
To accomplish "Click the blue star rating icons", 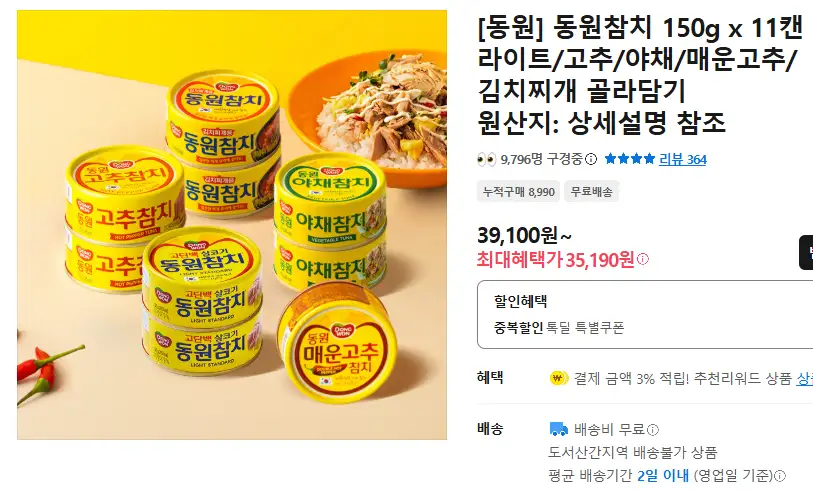I will 629,159.
